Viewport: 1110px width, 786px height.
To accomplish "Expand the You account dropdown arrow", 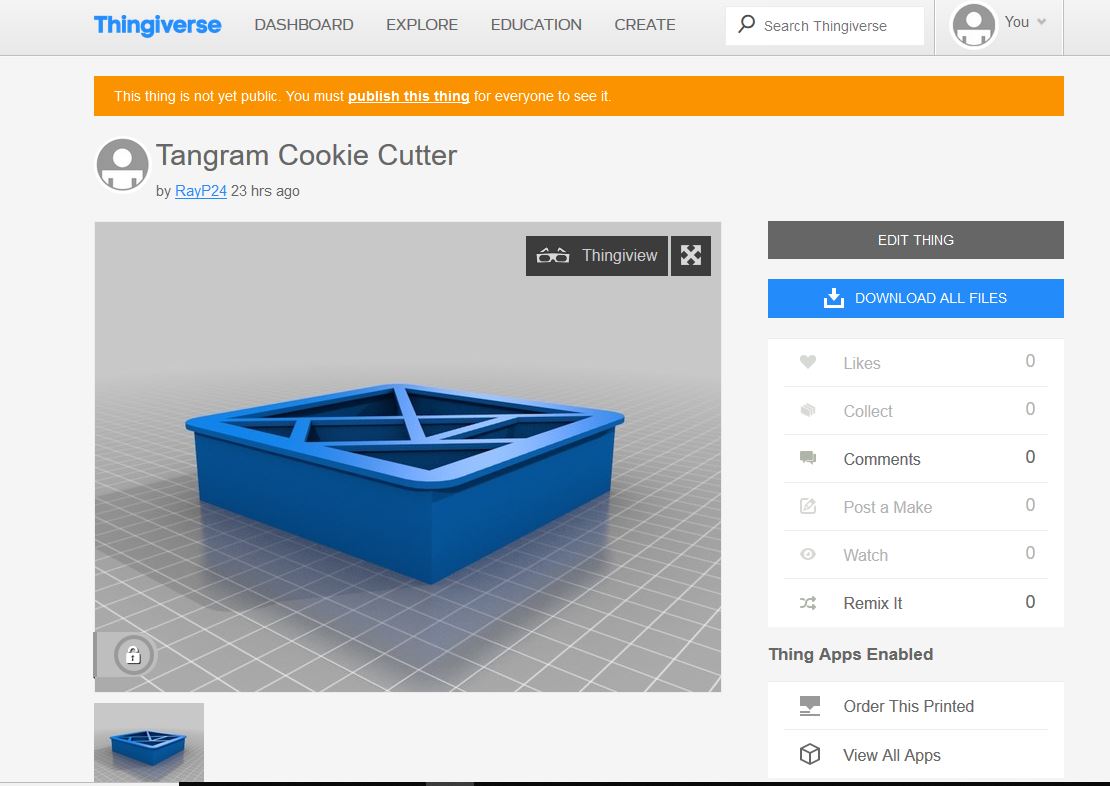I will [x=1042, y=22].
